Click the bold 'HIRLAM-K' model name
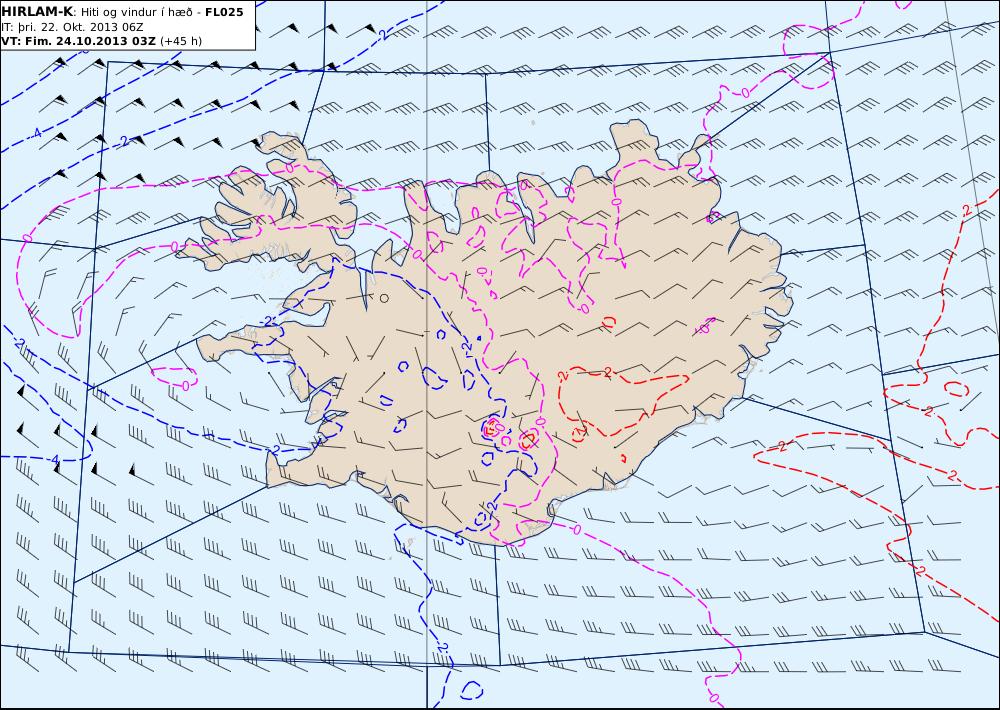The image size is (1000, 710). (x=37, y=12)
